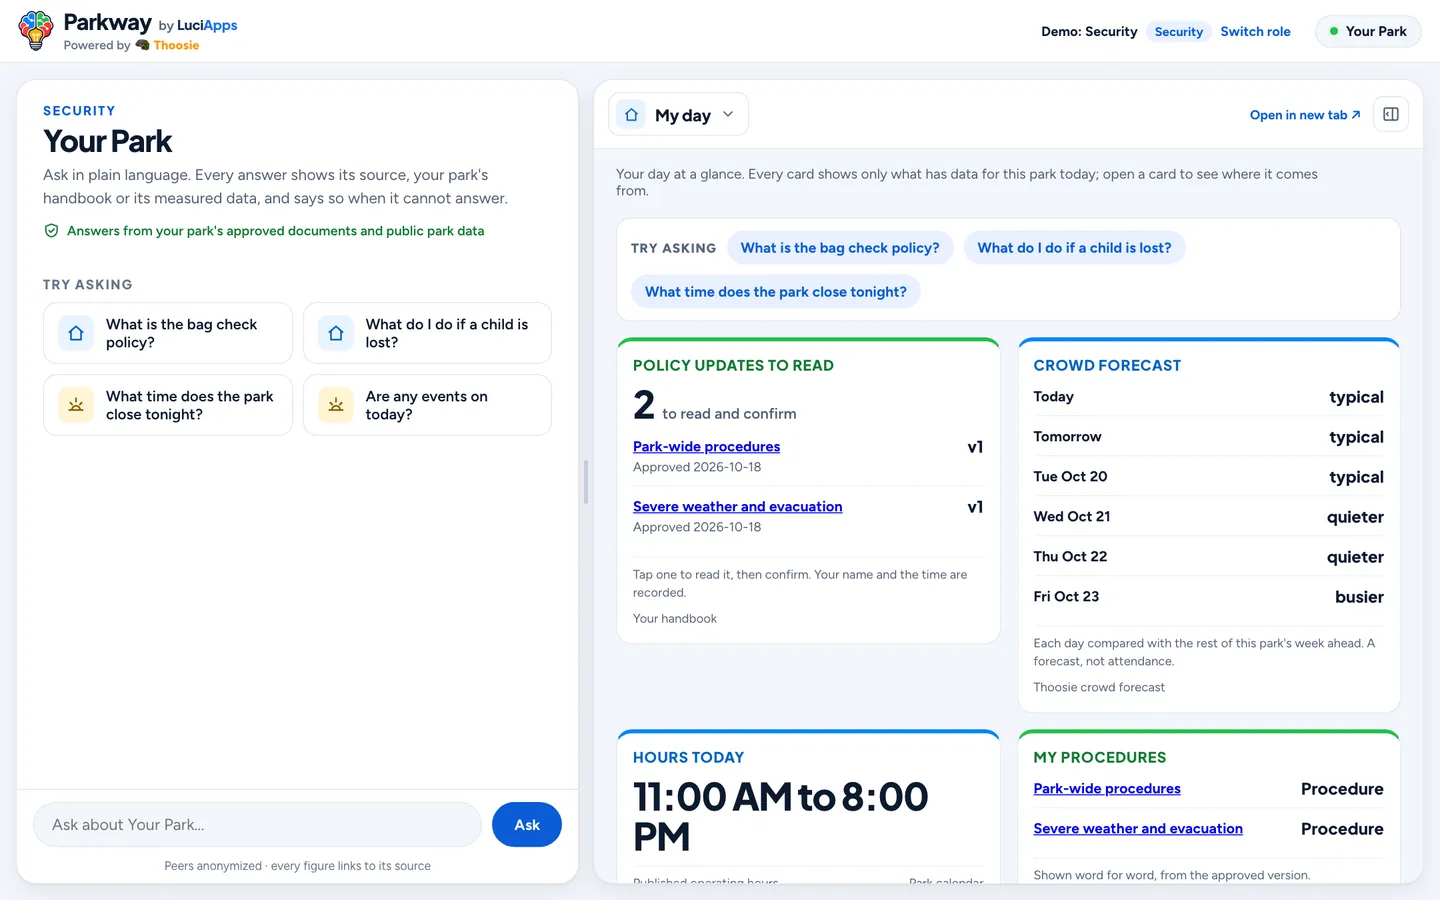Click the Tomorrow crowd forecast row
Screen dimensions: 1440x900
tap(1208, 437)
